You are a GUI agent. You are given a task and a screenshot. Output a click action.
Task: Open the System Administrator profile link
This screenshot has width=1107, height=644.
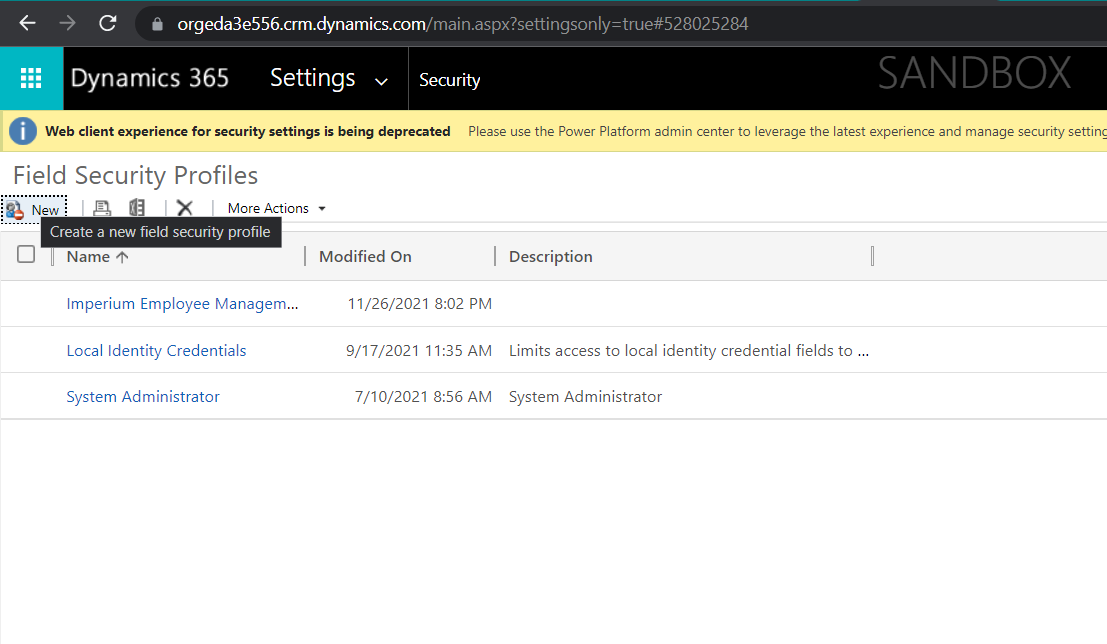(x=143, y=397)
